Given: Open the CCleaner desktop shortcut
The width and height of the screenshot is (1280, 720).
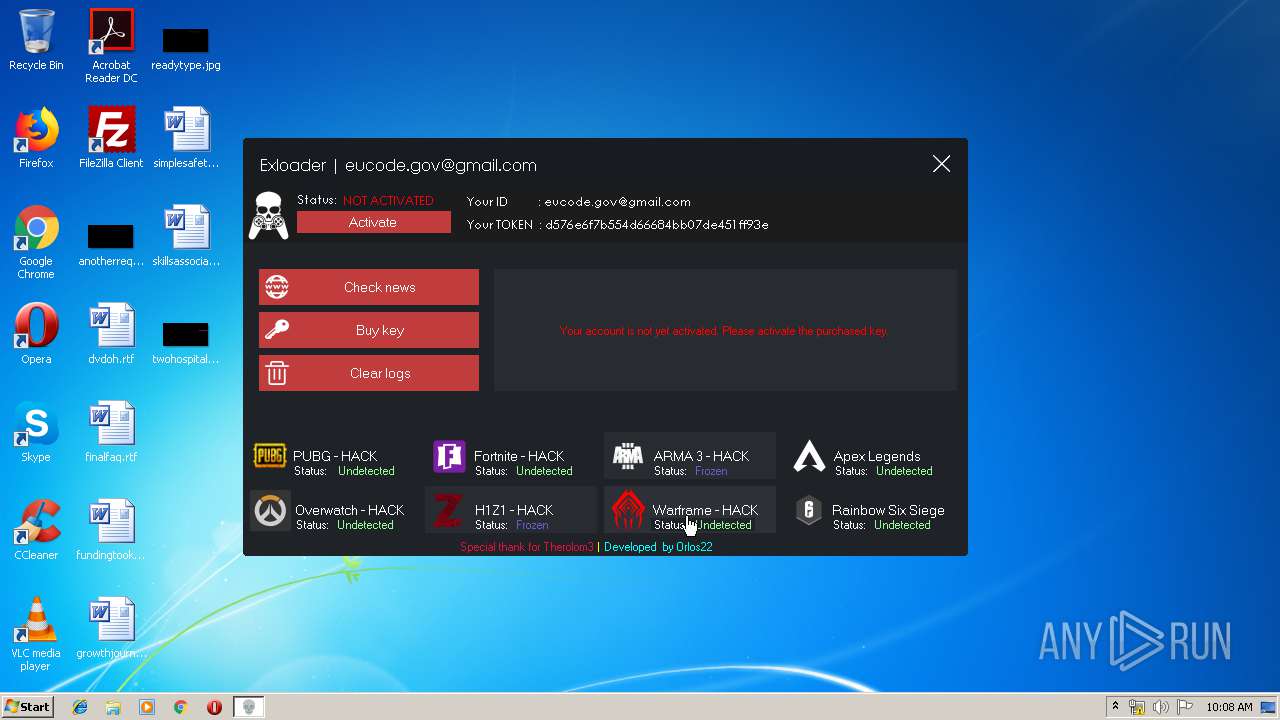Looking at the screenshot, I should (36, 530).
